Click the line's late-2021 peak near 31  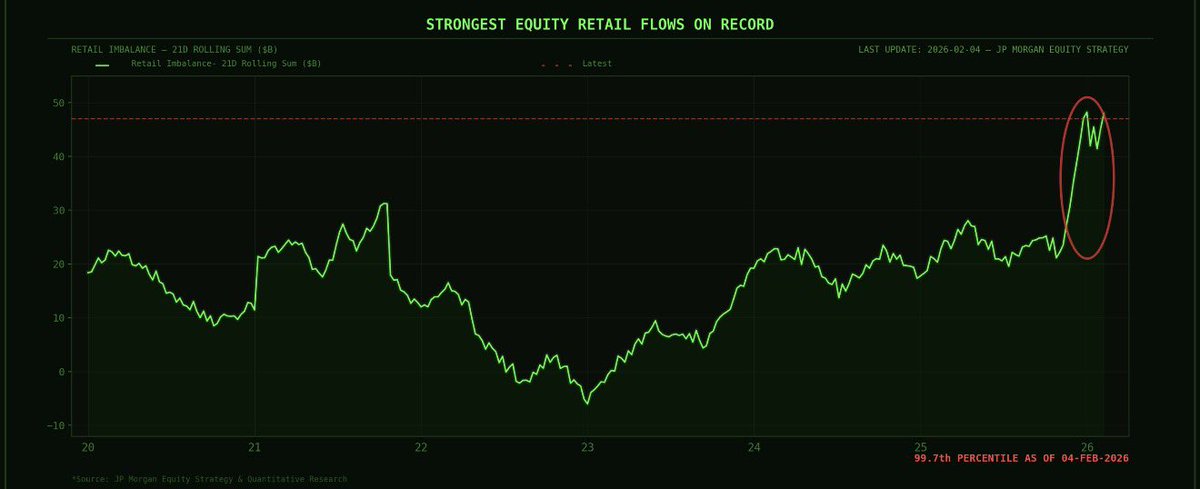pos(384,203)
